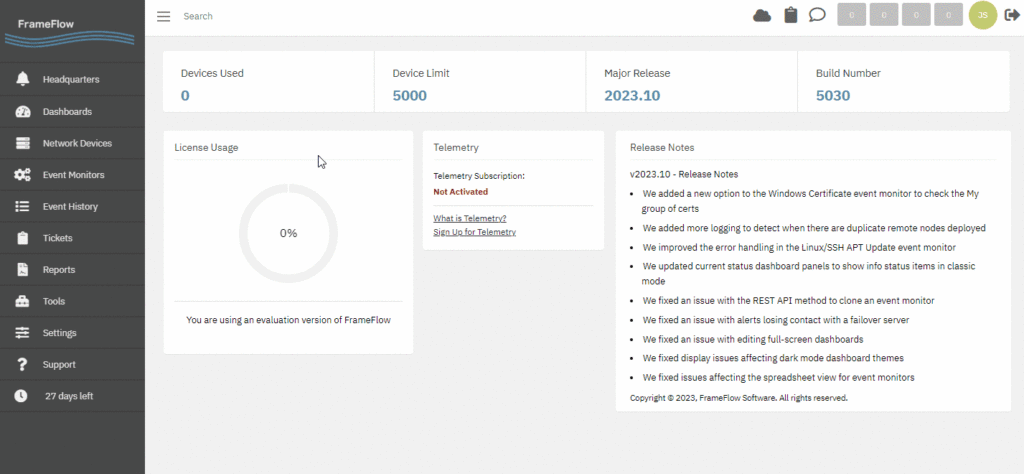
Task: Click the Major Release value 2023.10
Action: [632, 96]
